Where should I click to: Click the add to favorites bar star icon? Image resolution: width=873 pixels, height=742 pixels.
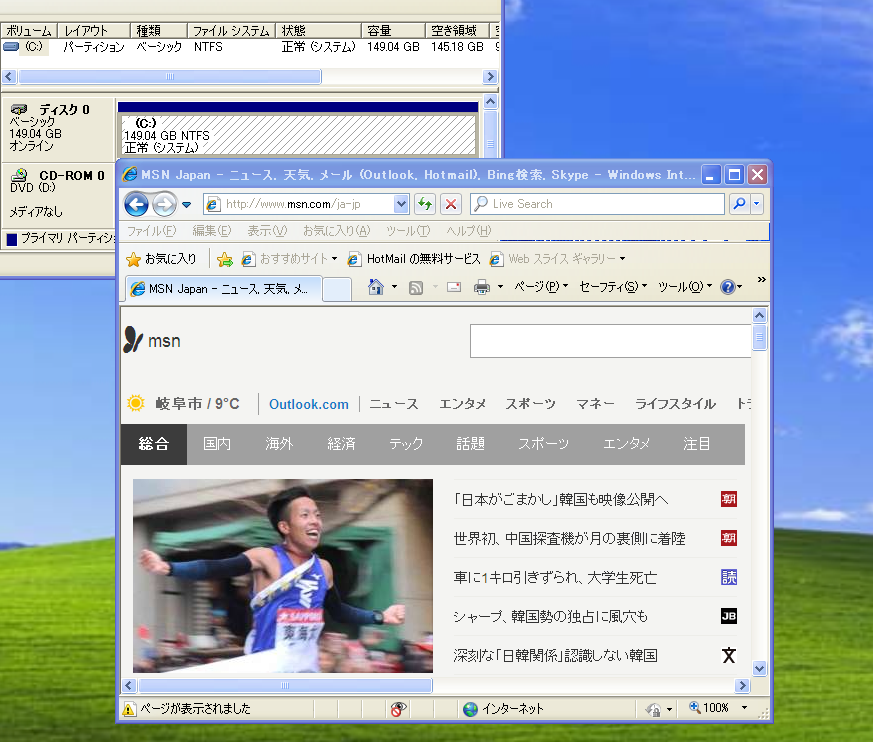click(x=225, y=259)
